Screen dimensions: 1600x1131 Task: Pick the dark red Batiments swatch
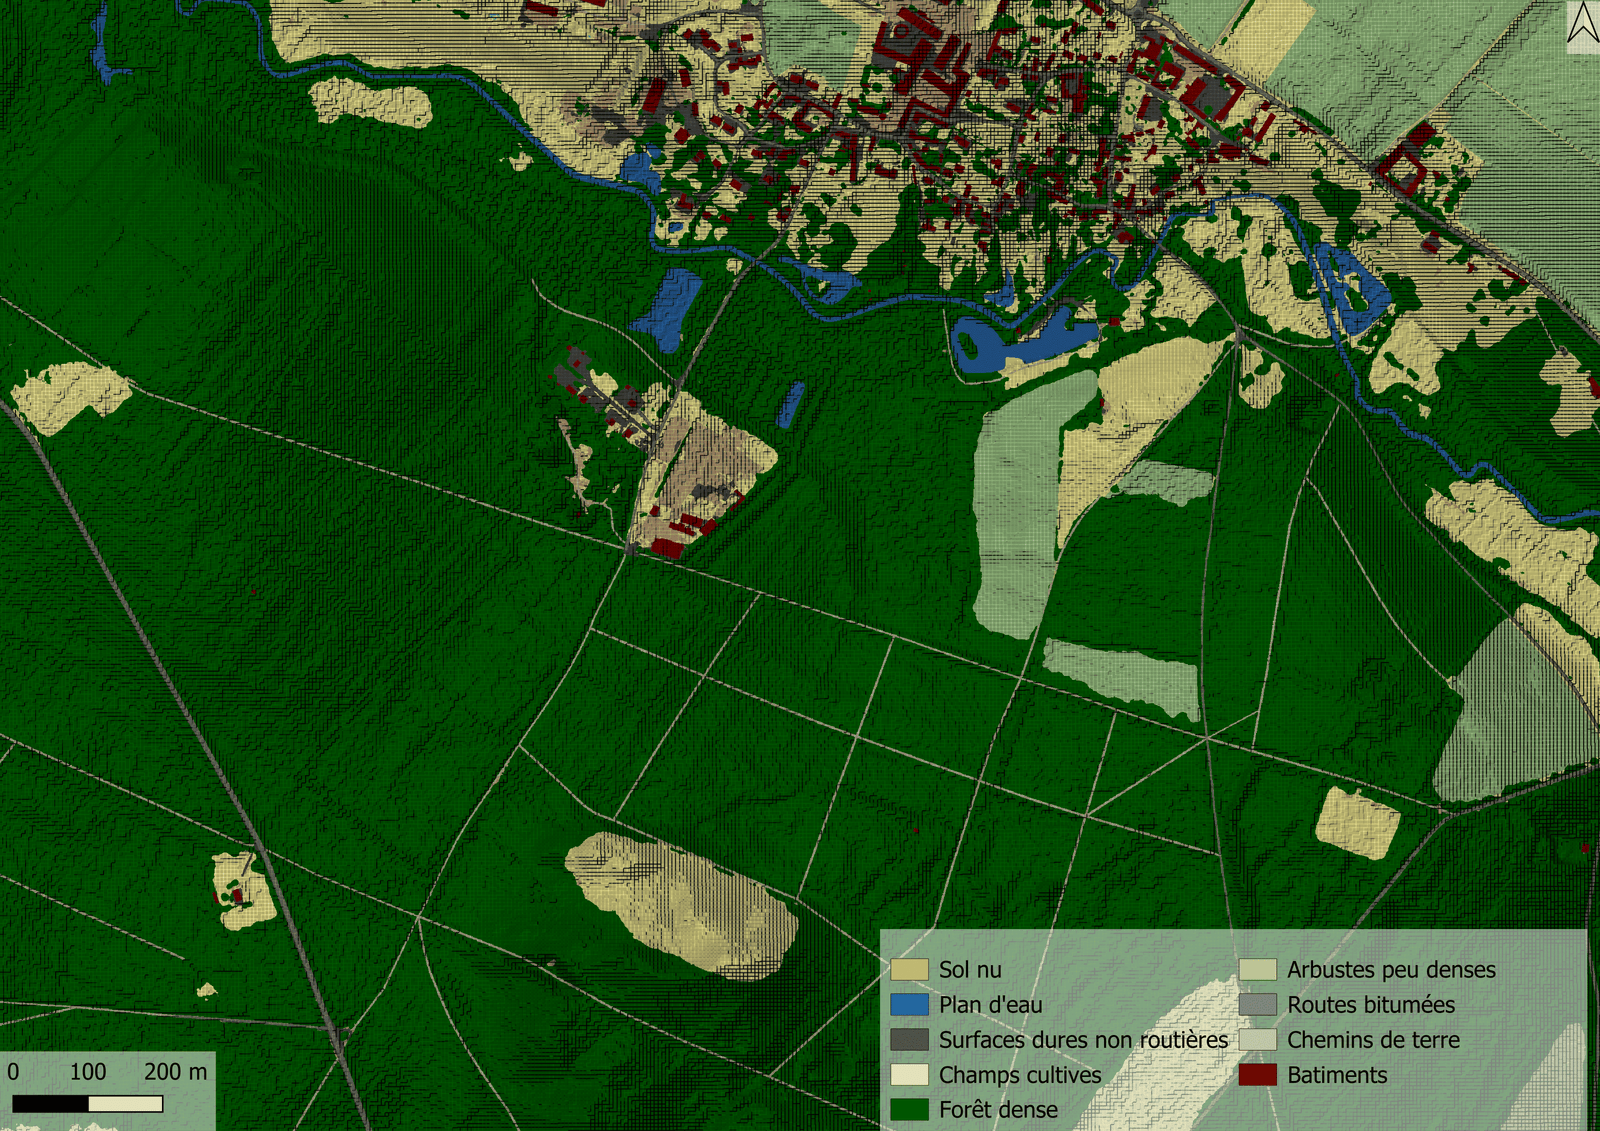click(x=1257, y=1075)
